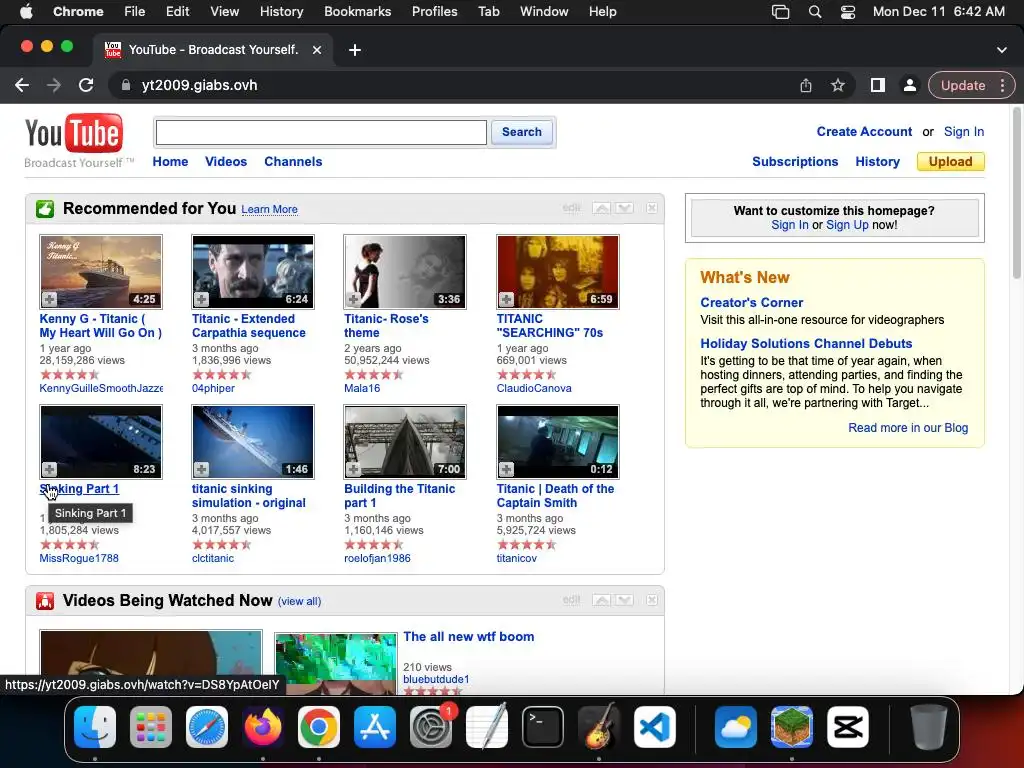Go back with the browser back arrow
The image size is (1024, 768).
tap(22, 85)
